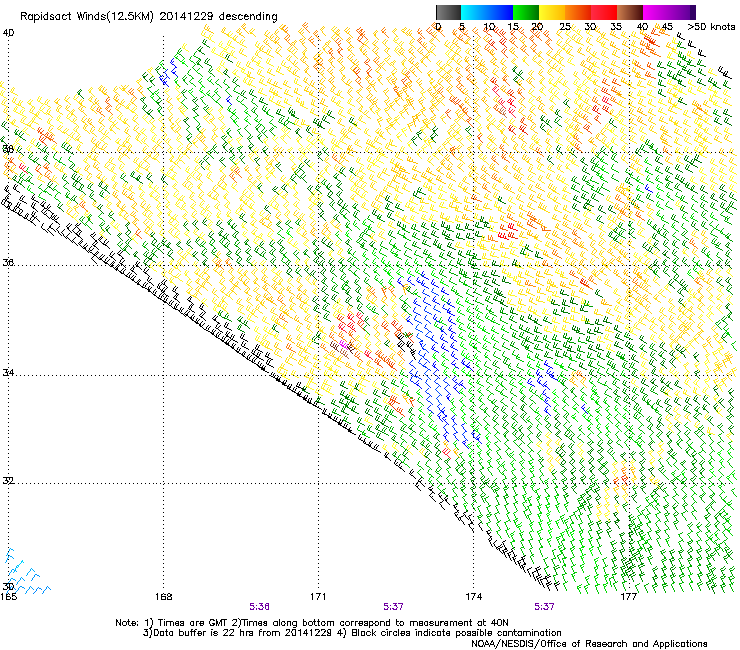
Task: Click the cyan-blue 5-15 knots legend segment
Action: [x=487, y=12]
